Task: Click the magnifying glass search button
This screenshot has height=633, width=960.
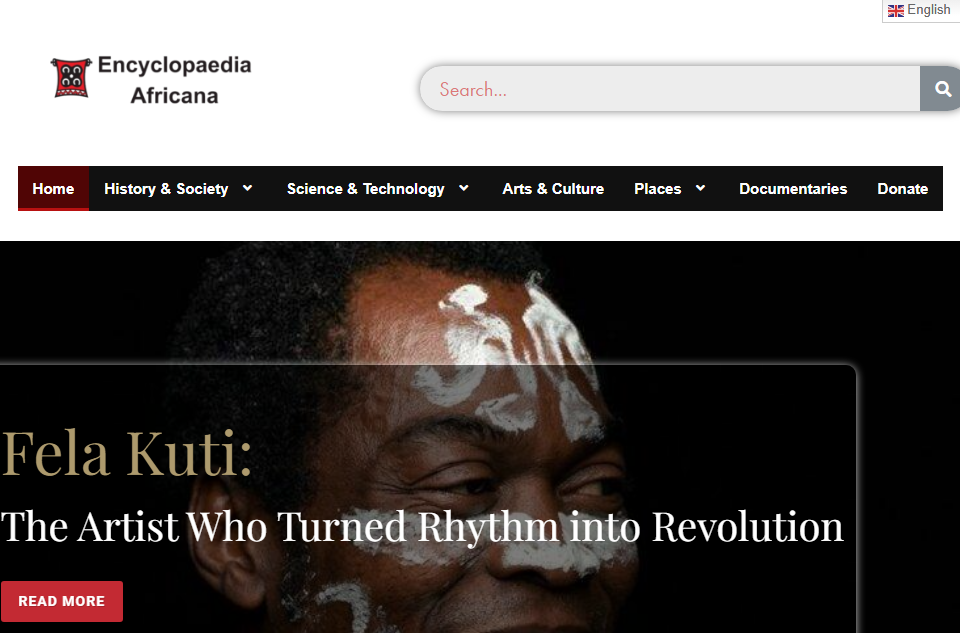Action: click(x=941, y=89)
